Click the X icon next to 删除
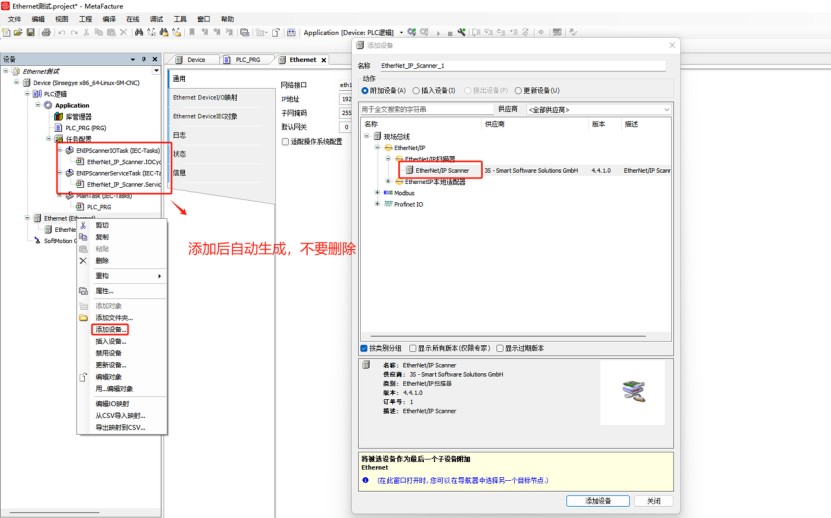This screenshot has width=831, height=518. point(83,260)
